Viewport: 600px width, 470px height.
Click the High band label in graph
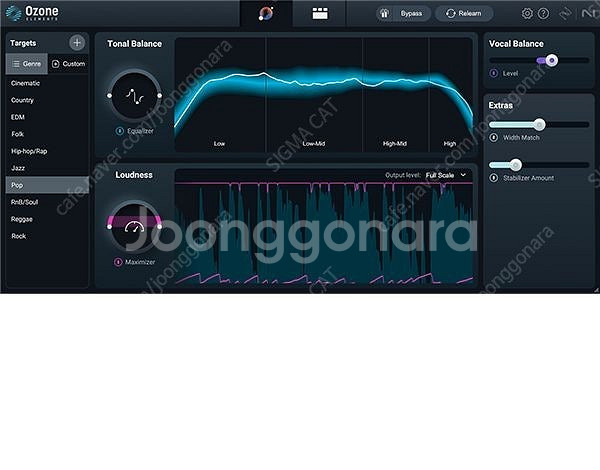pyautogui.click(x=450, y=144)
